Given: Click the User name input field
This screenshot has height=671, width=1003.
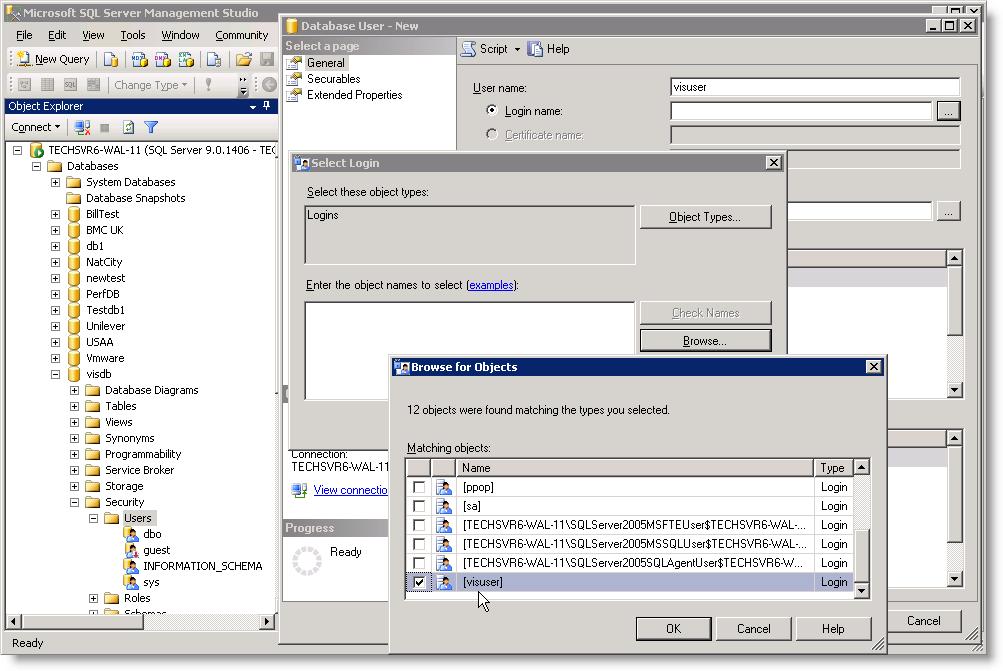Looking at the screenshot, I should [x=815, y=87].
